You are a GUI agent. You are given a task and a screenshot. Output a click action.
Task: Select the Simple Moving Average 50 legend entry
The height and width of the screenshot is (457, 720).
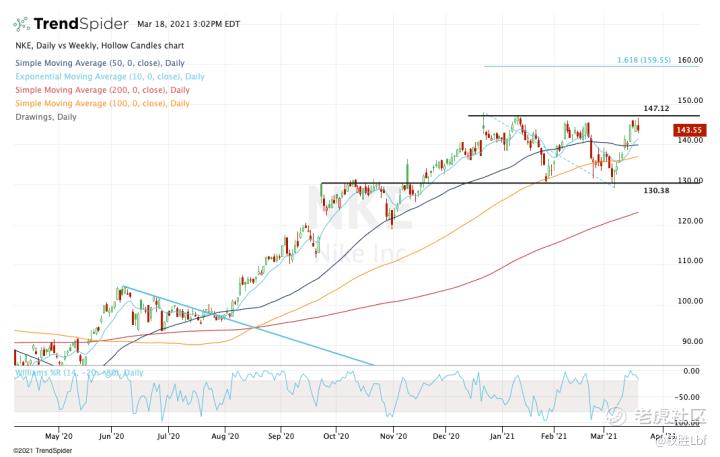100,63
